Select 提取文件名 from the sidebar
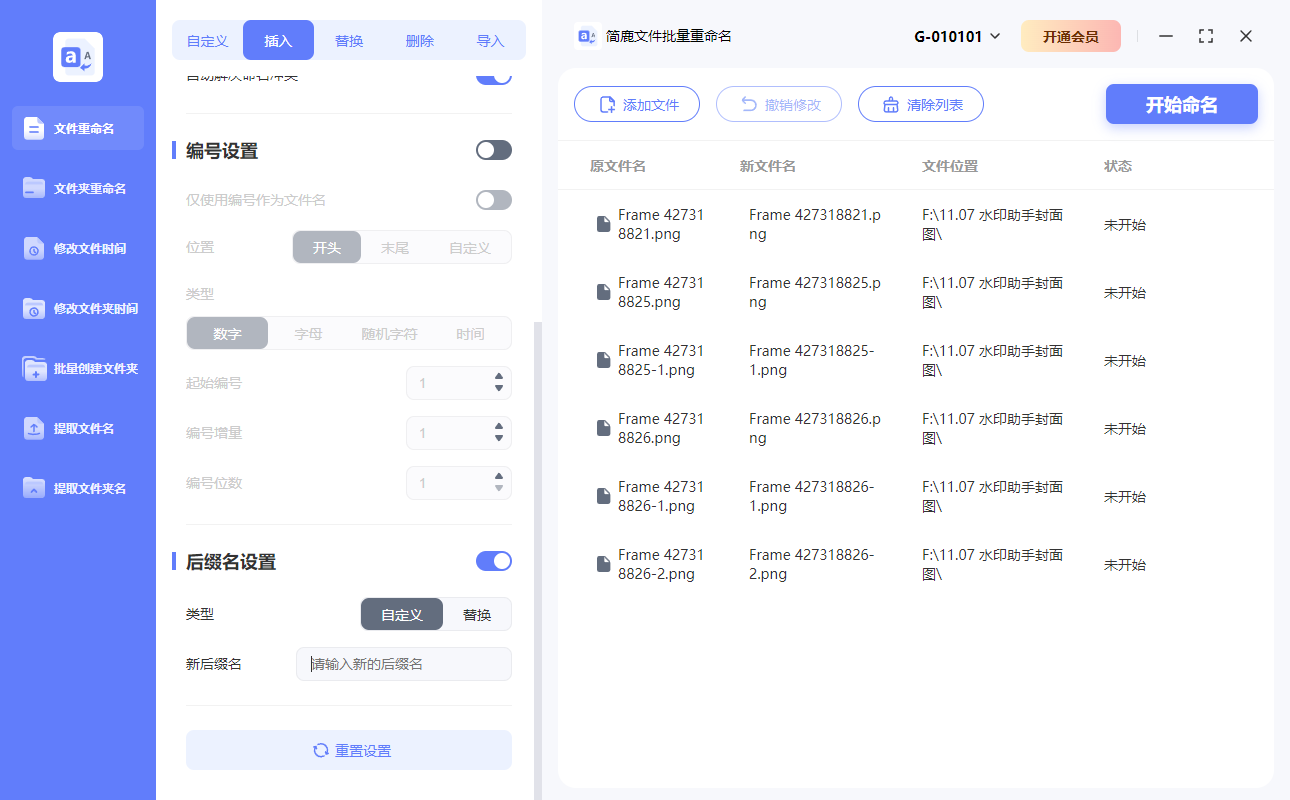Screen dimensions: 1290x800 click(77, 428)
